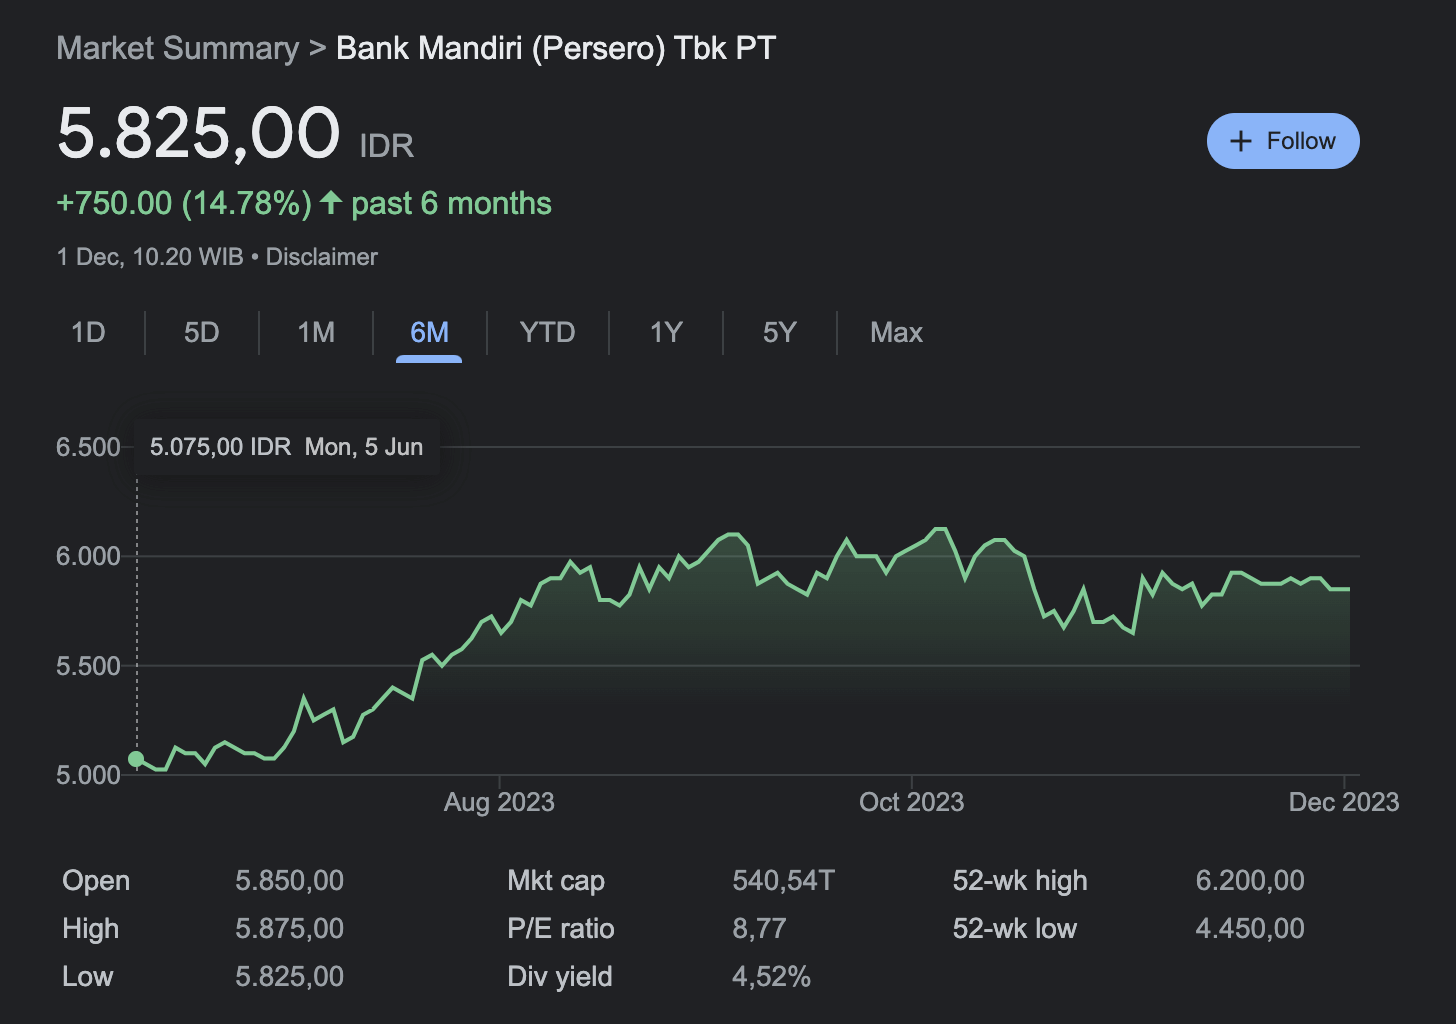This screenshot has height=1024, width=1456.
Task: Open the Market Summary breadcrumb link
Action: pos(177,48)
